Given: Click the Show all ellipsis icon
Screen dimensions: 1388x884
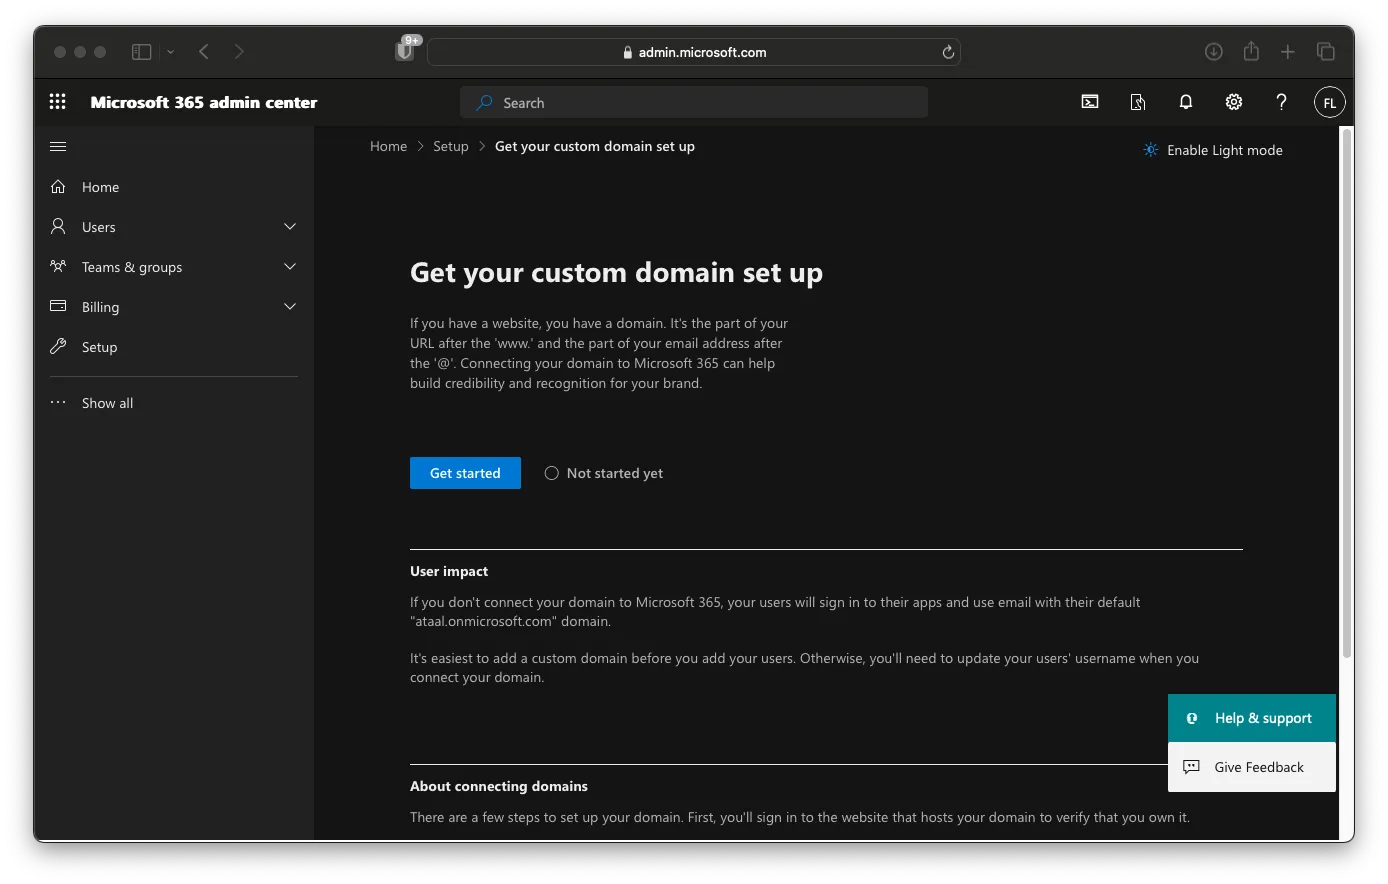Looking at the screenshot, I should [x=58, y=403].
